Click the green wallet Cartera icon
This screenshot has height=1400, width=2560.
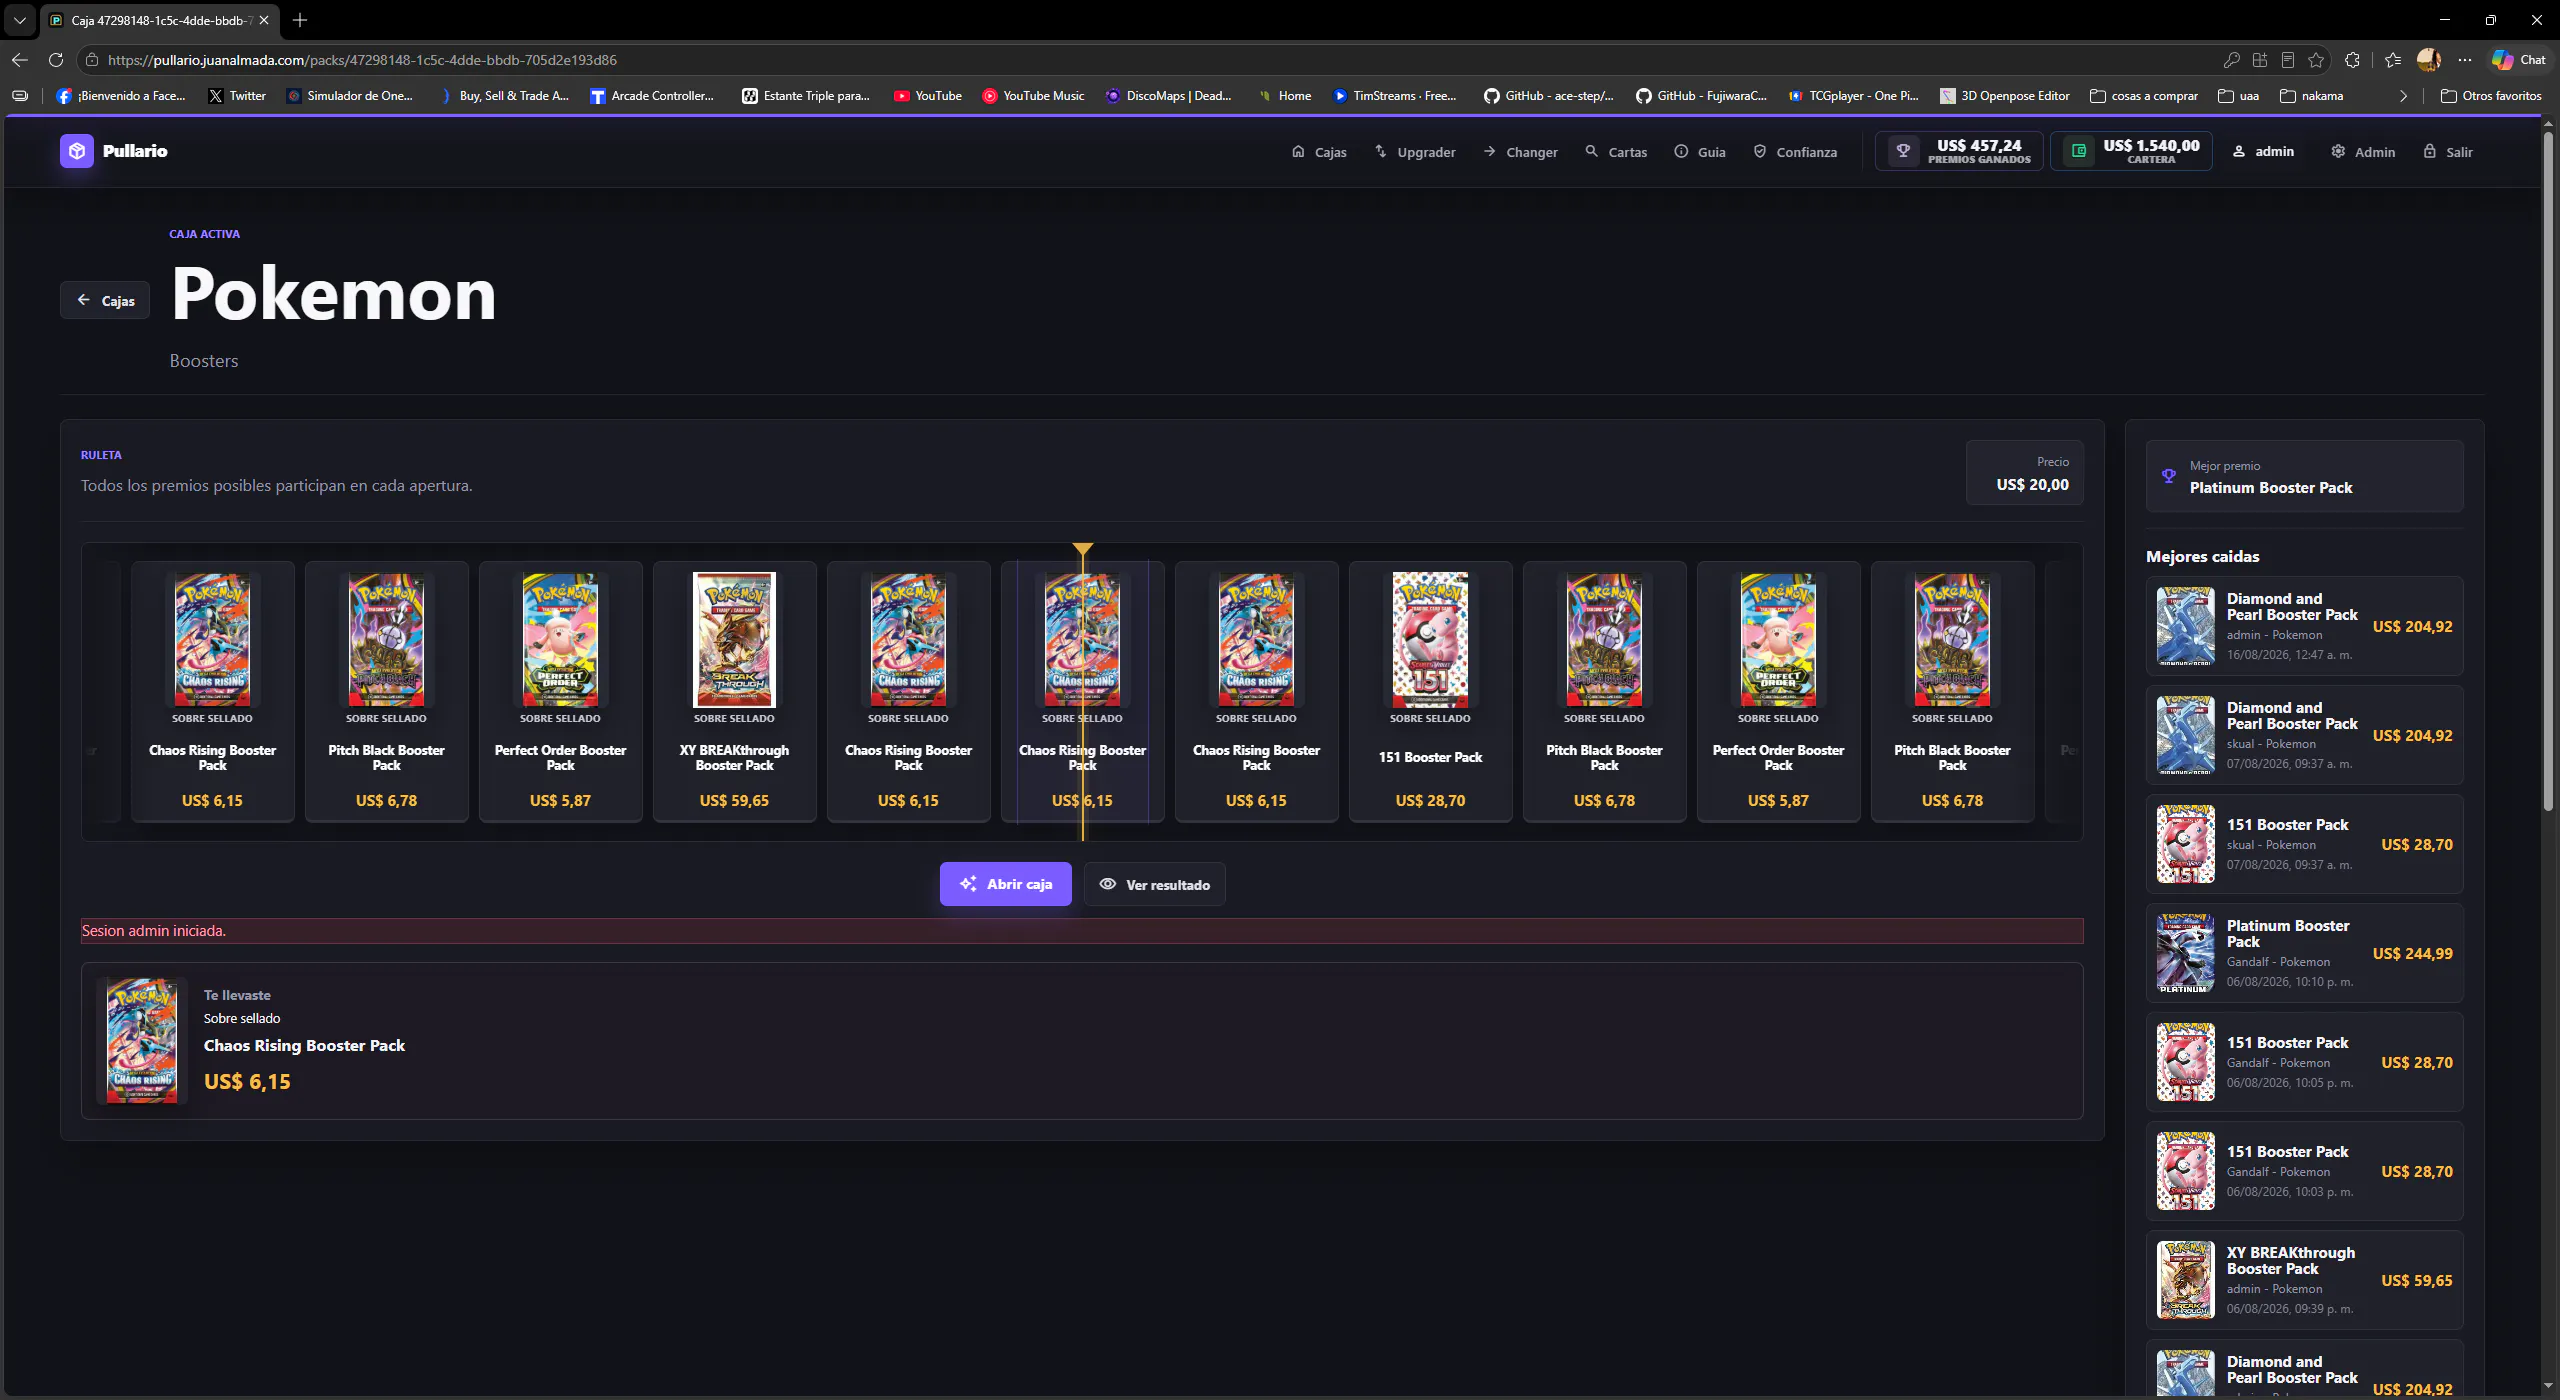2079,151
